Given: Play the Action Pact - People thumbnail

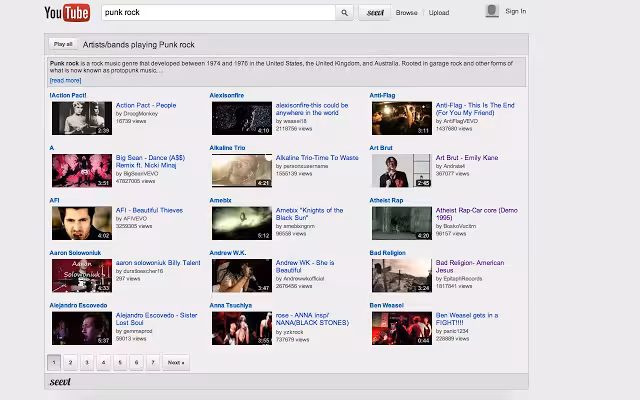Looking at the screenshot, I should [82, 118].
